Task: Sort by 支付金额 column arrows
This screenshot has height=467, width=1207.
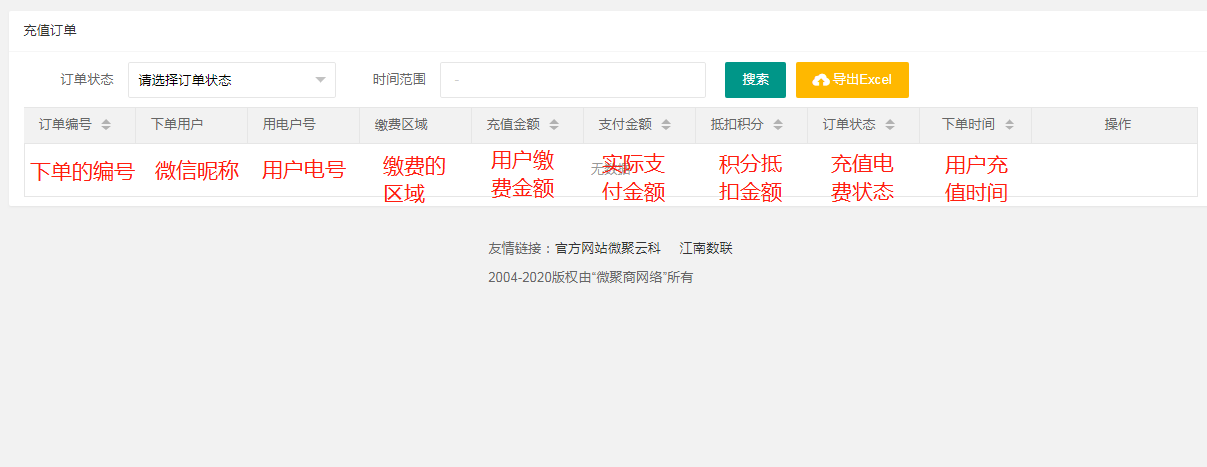Action: 666,125
